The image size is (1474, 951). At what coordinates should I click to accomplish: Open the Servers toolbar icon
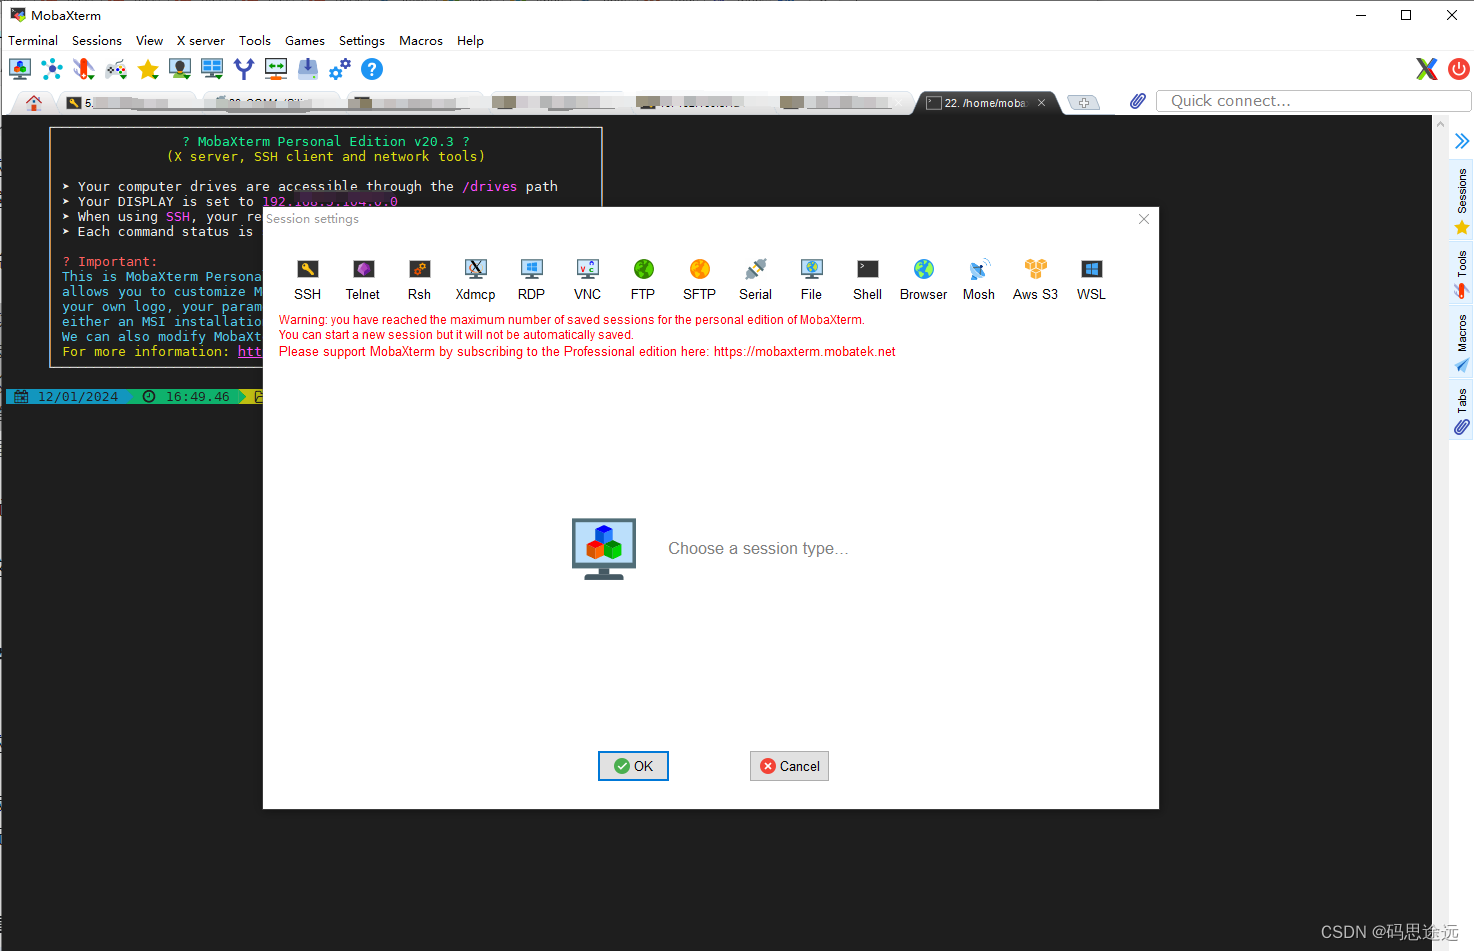coord(52,69)
